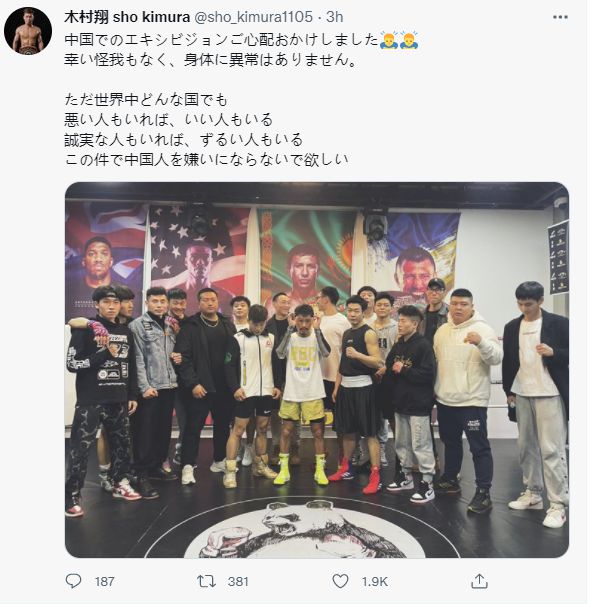Click the Kazakhstan flag boxer poster in photo
The image size is (591, 604).
[x=307, y=256]
